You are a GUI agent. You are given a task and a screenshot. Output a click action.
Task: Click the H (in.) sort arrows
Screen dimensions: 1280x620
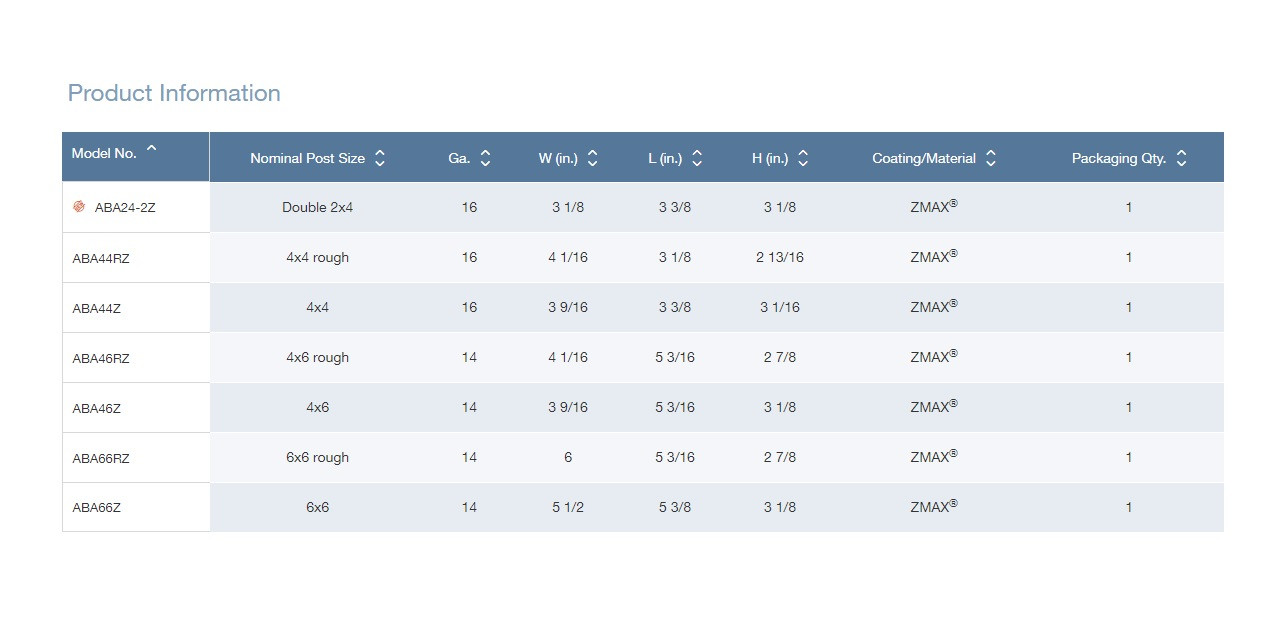pos(803,158)
